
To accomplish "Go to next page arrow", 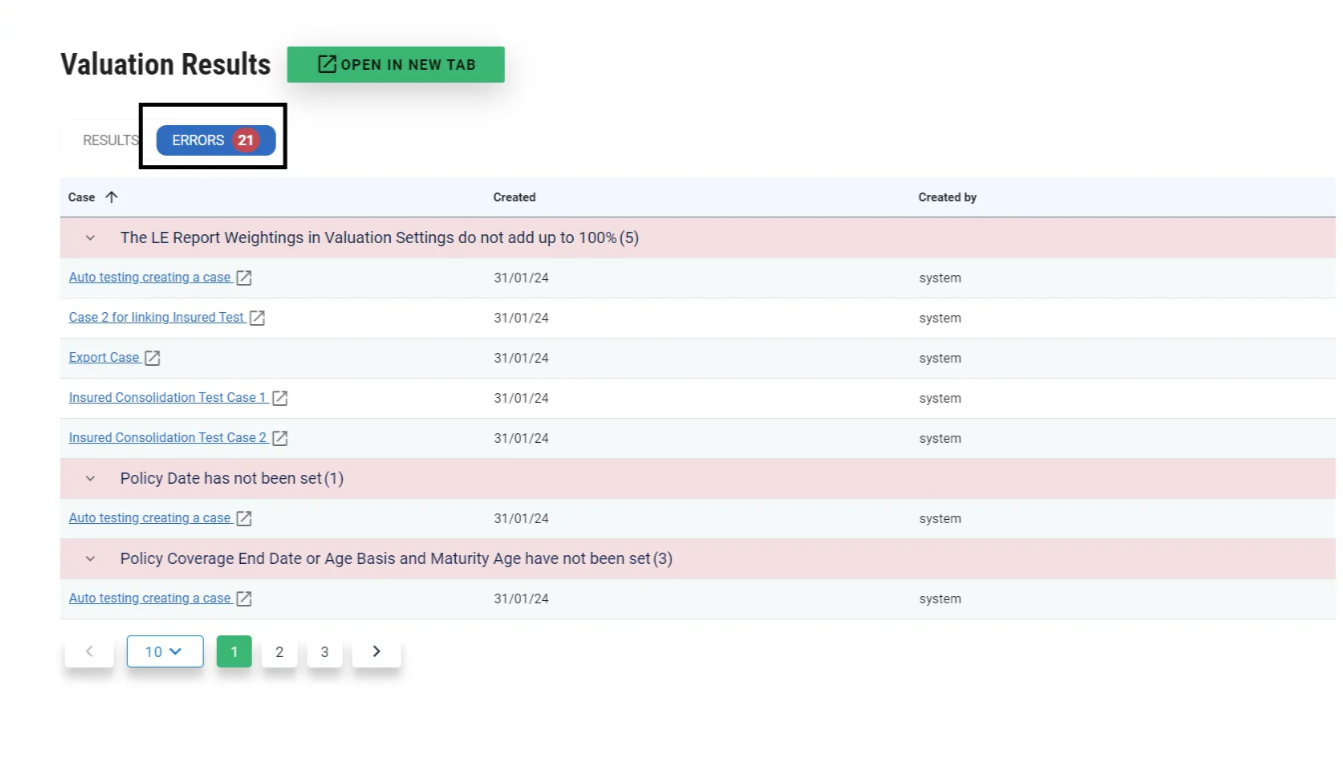I will [x=376, y=651].
